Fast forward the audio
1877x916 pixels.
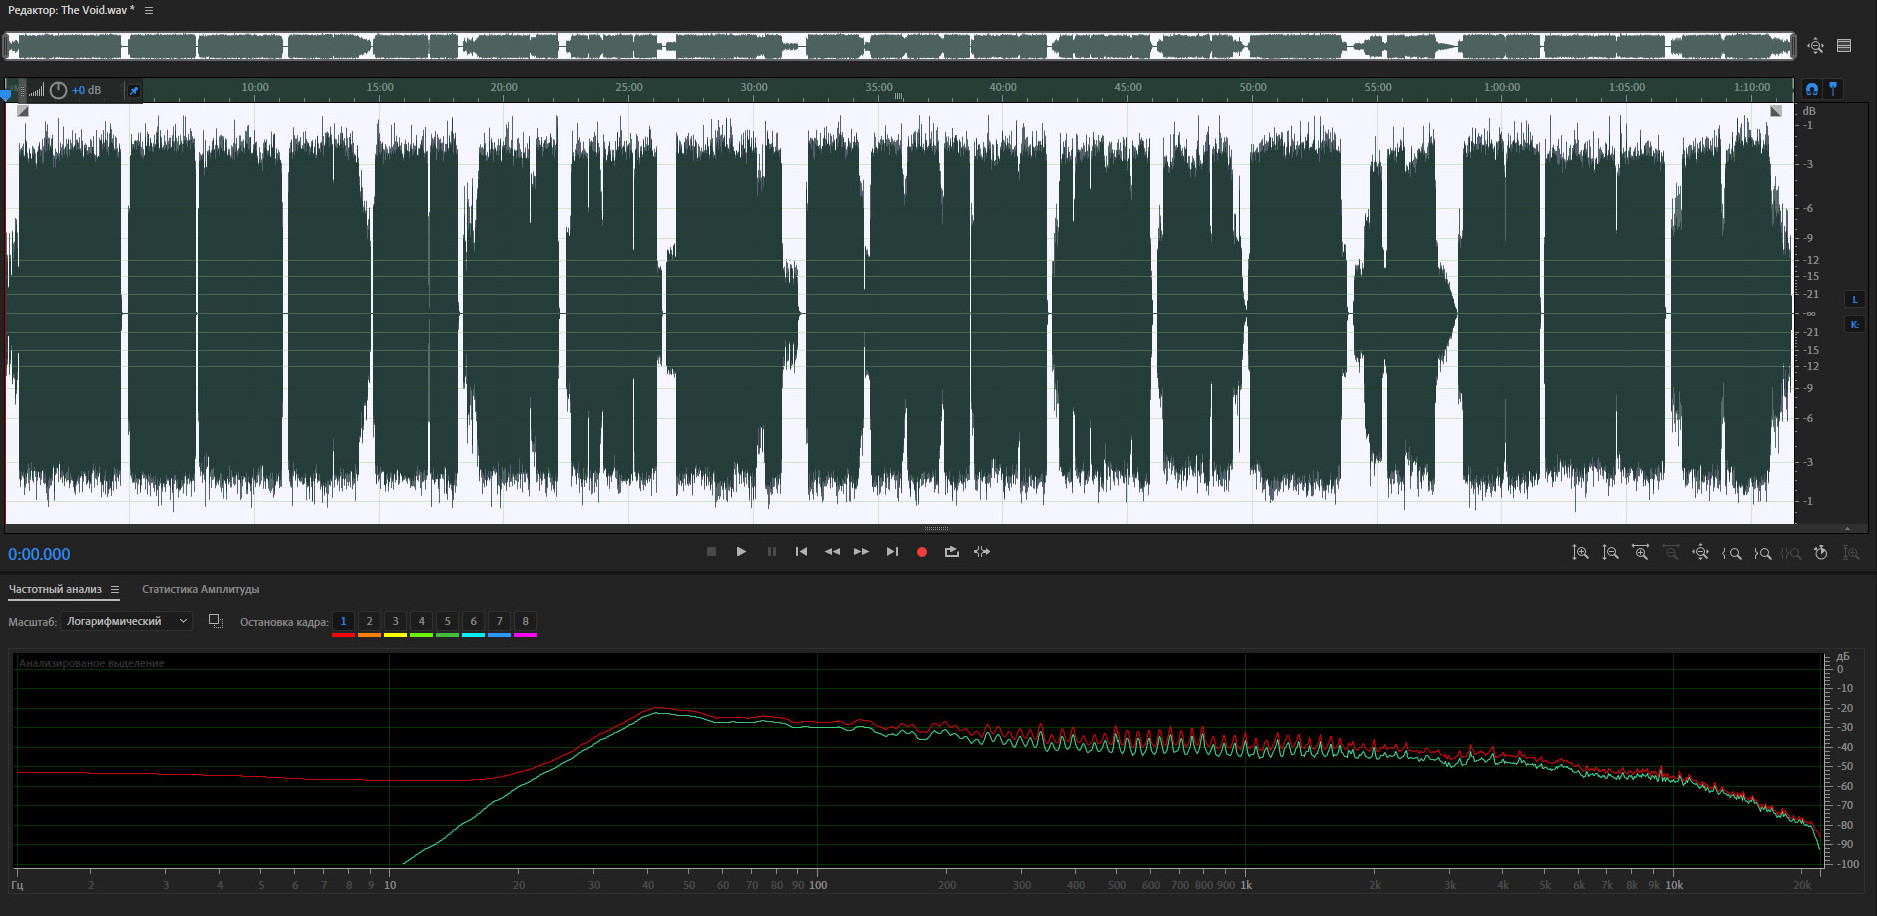pos(861,552)
